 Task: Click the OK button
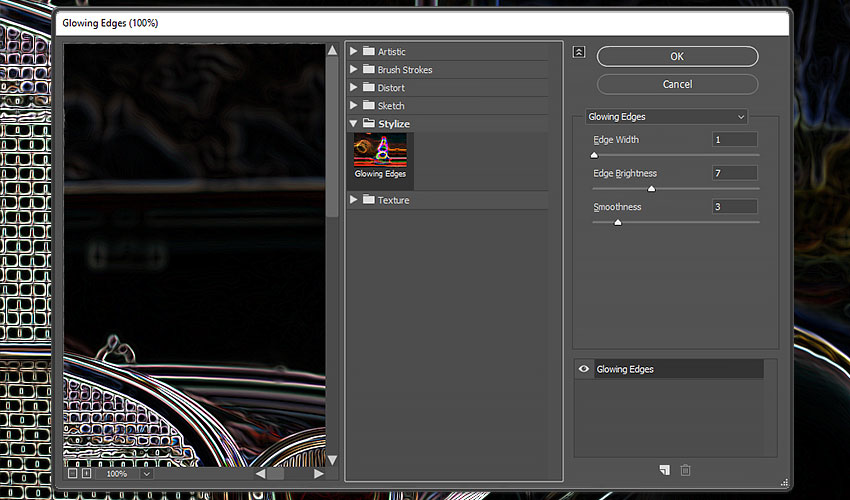[x=677, y=56]
